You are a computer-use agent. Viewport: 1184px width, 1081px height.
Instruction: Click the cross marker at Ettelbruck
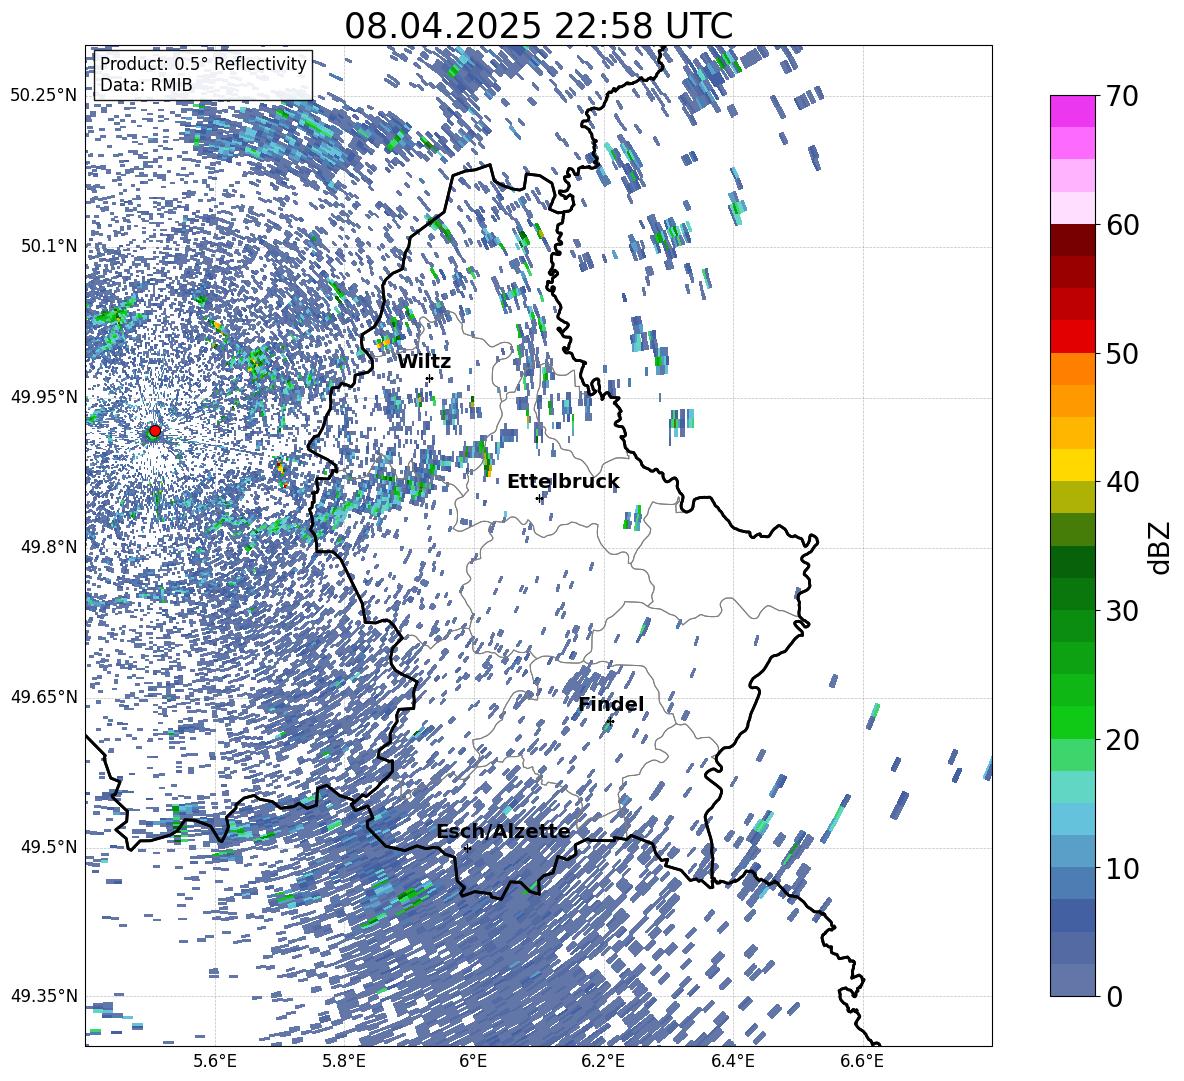[539, 498]
